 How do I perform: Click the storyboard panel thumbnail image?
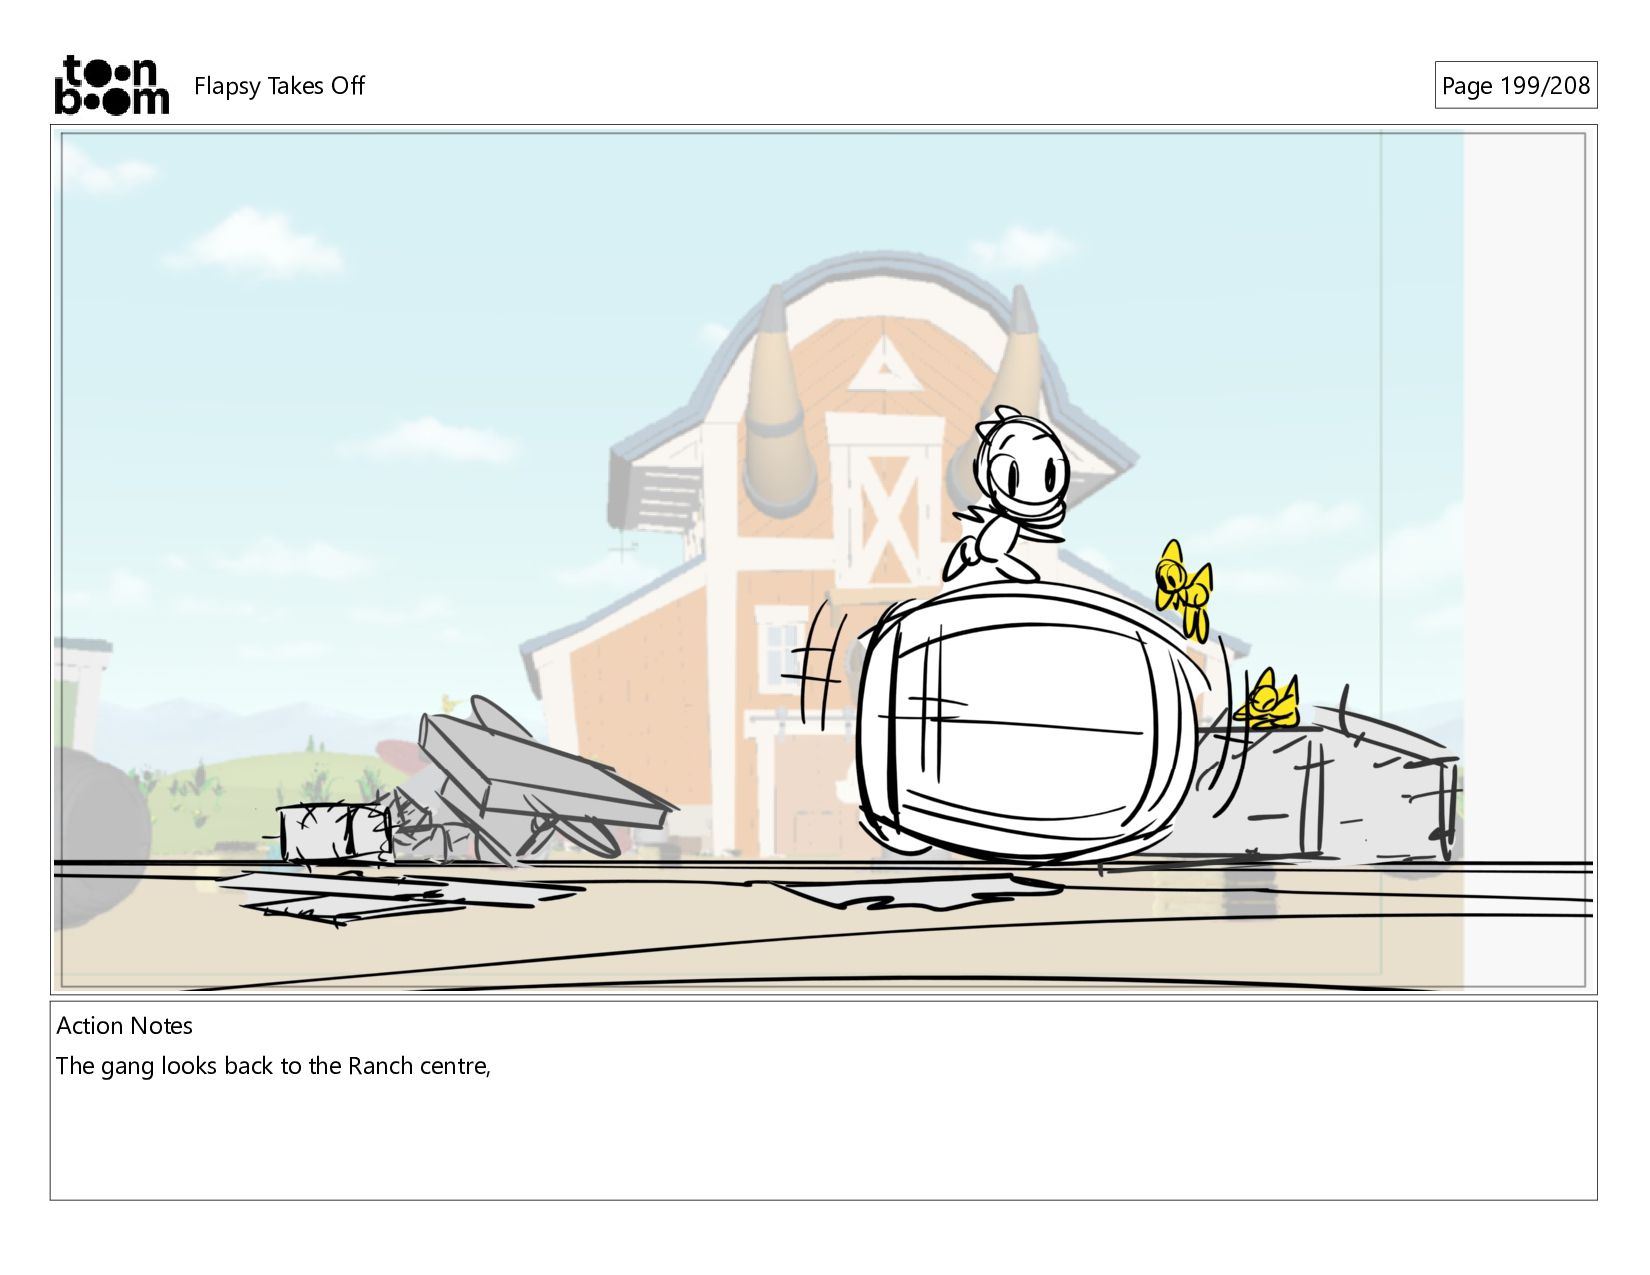click(x=823, y=560)
